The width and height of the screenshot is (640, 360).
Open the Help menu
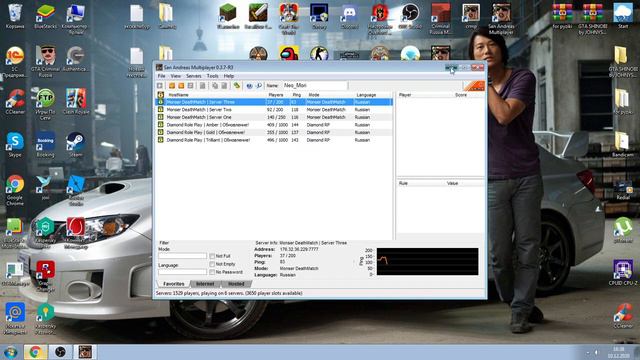point(229,76)
